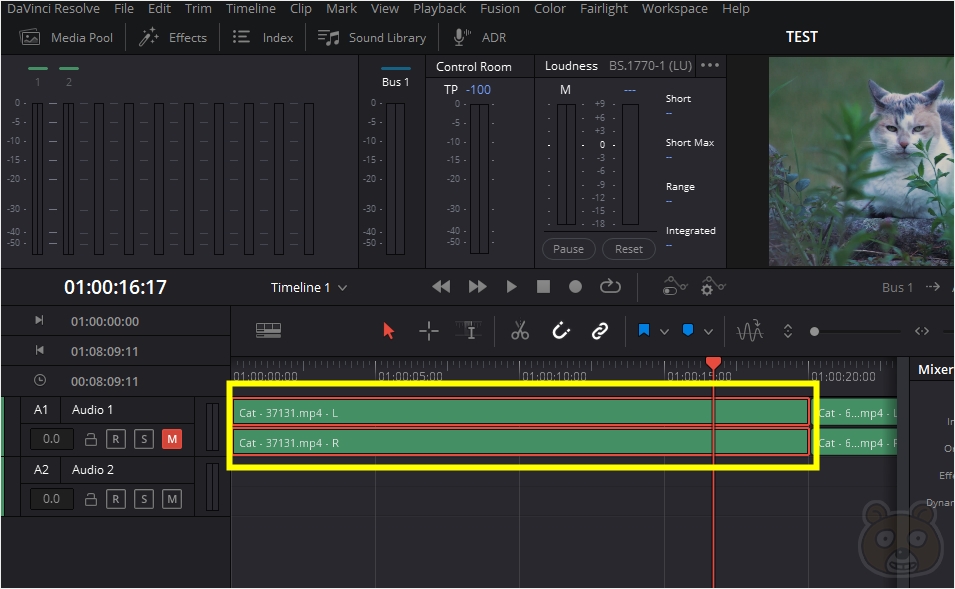The height and width of the screenshot is (589, 955).
Task: Arm record on Audio 1 track
Action: click(x=116, y=439)
